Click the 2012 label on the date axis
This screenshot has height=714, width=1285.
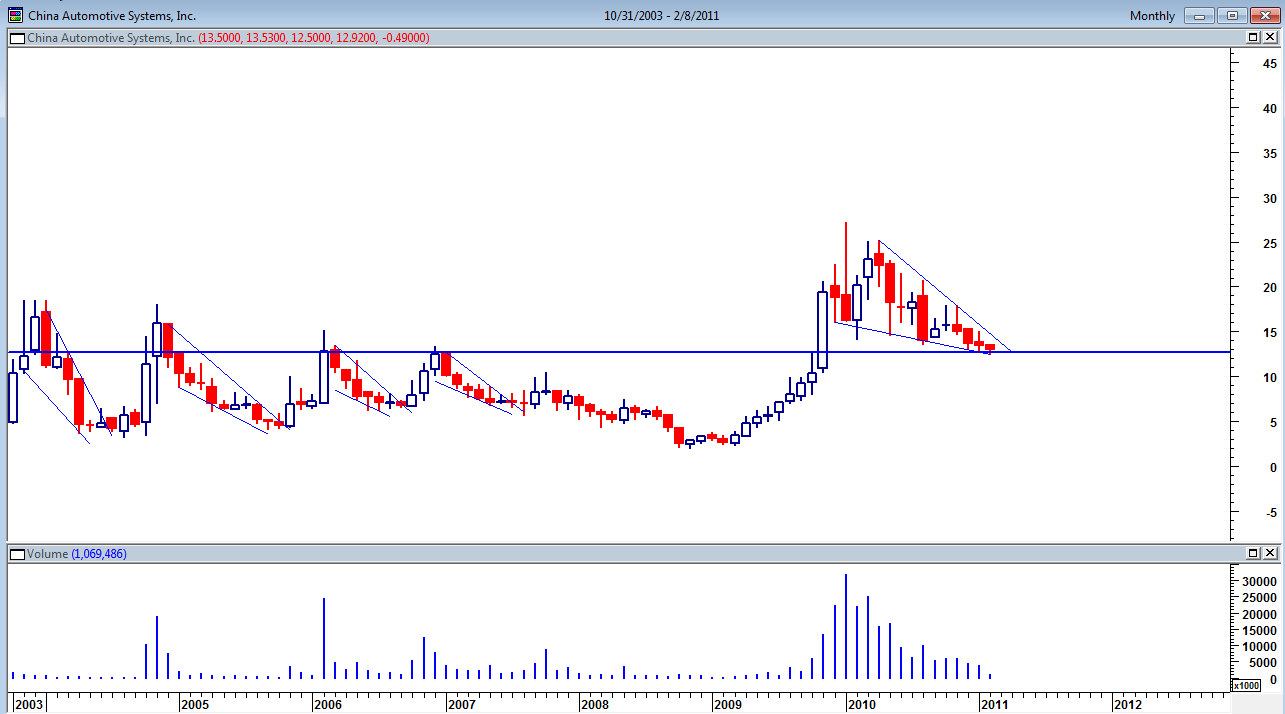pyautogui.click(x=1128, y=704)
